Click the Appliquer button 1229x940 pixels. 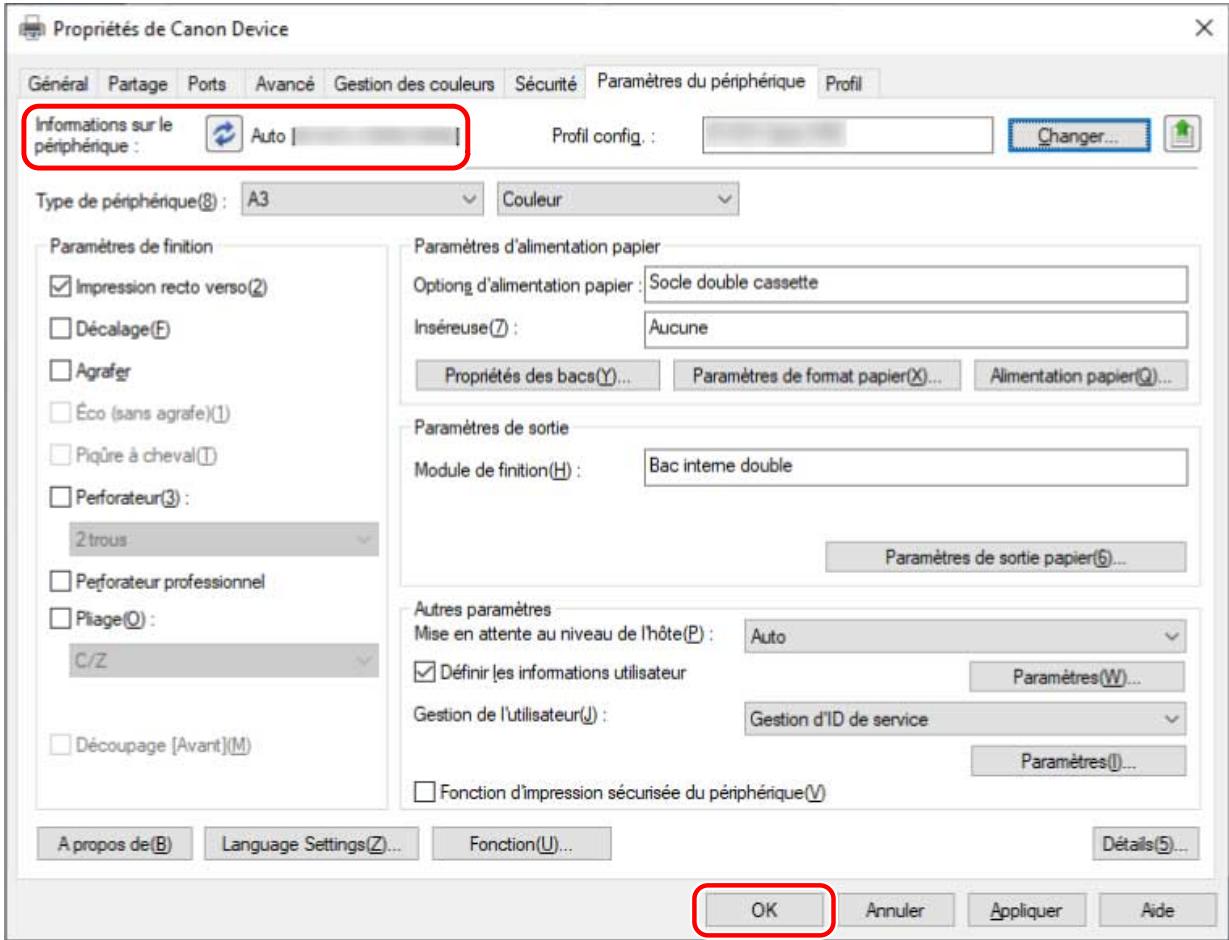pos(1027,910)
